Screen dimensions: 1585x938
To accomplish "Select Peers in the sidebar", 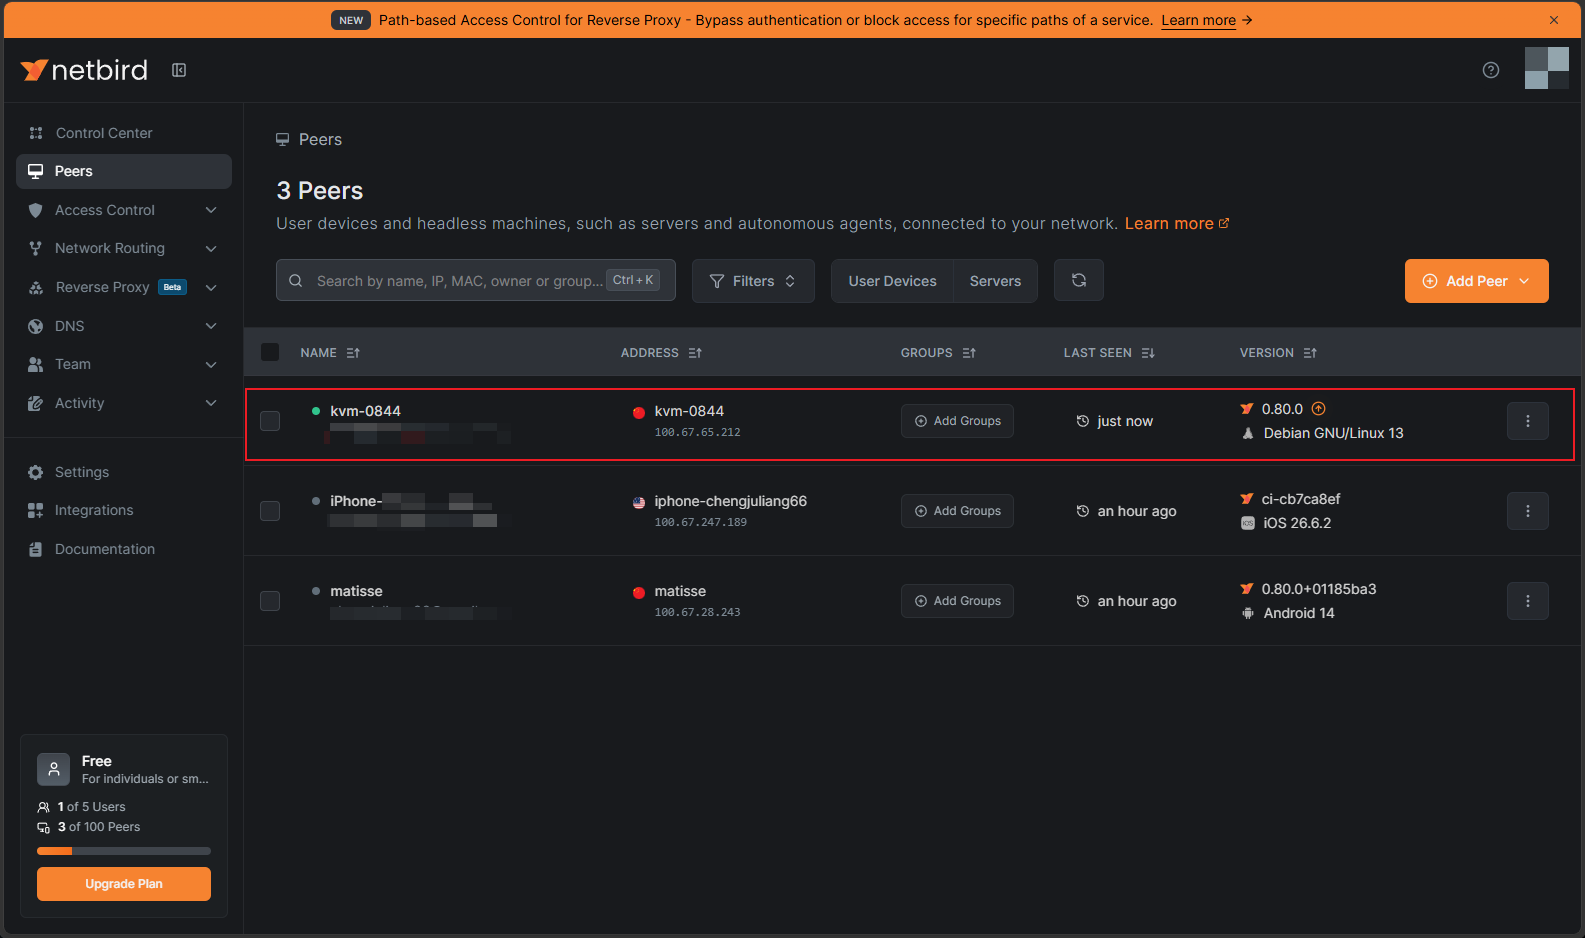I will coord(124,171).
